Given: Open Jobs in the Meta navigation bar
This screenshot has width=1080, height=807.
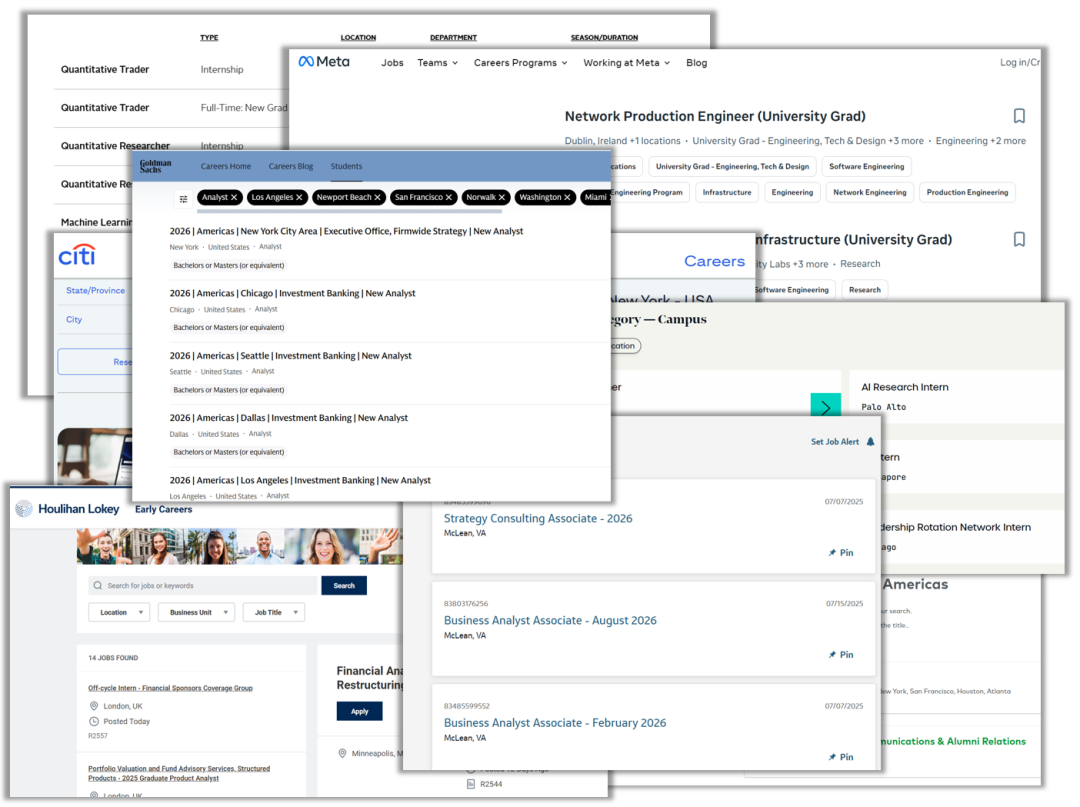Looking at the screenshot, I should pos(393,63).
